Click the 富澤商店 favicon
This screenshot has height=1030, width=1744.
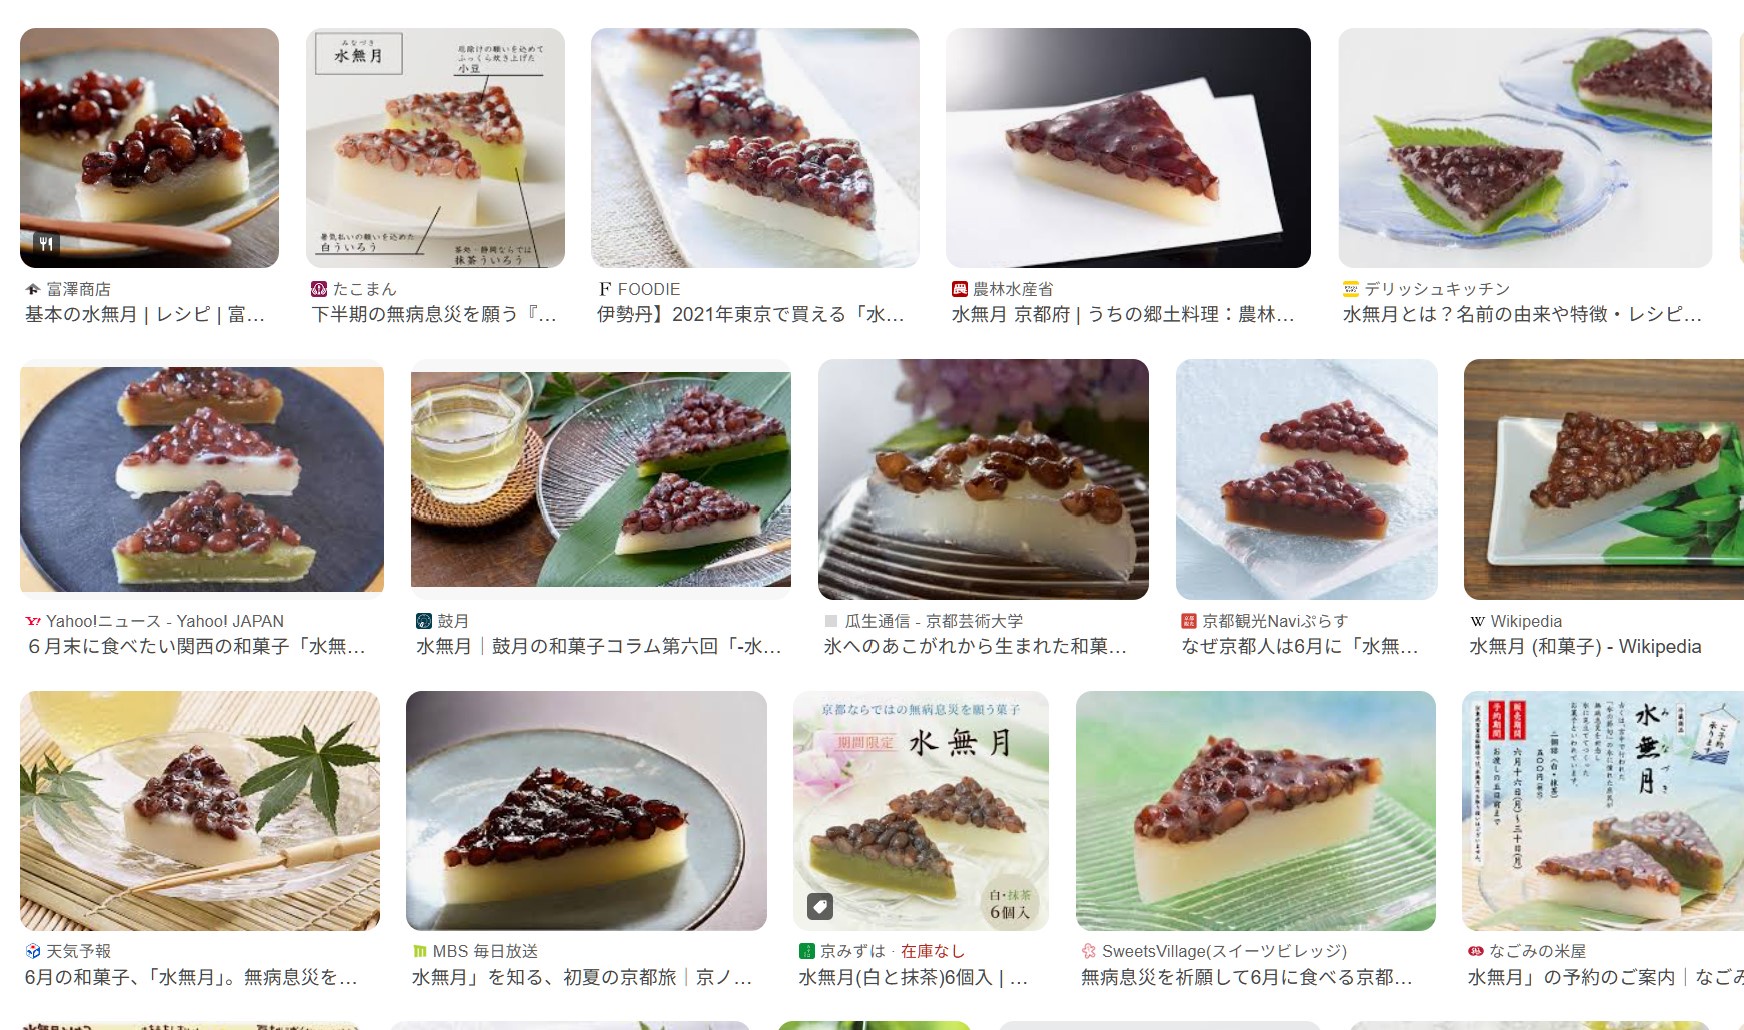click(x=33, y=289)
